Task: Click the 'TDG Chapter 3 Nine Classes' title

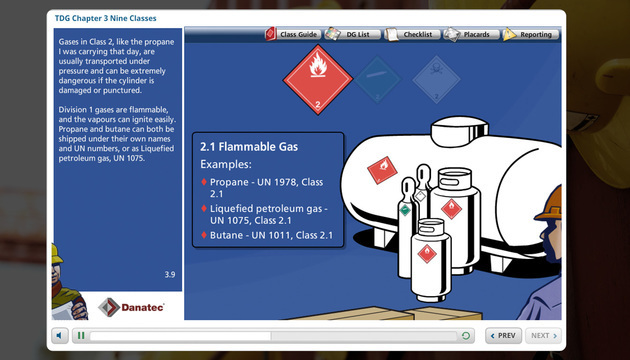Action: [x=106, y=18]
